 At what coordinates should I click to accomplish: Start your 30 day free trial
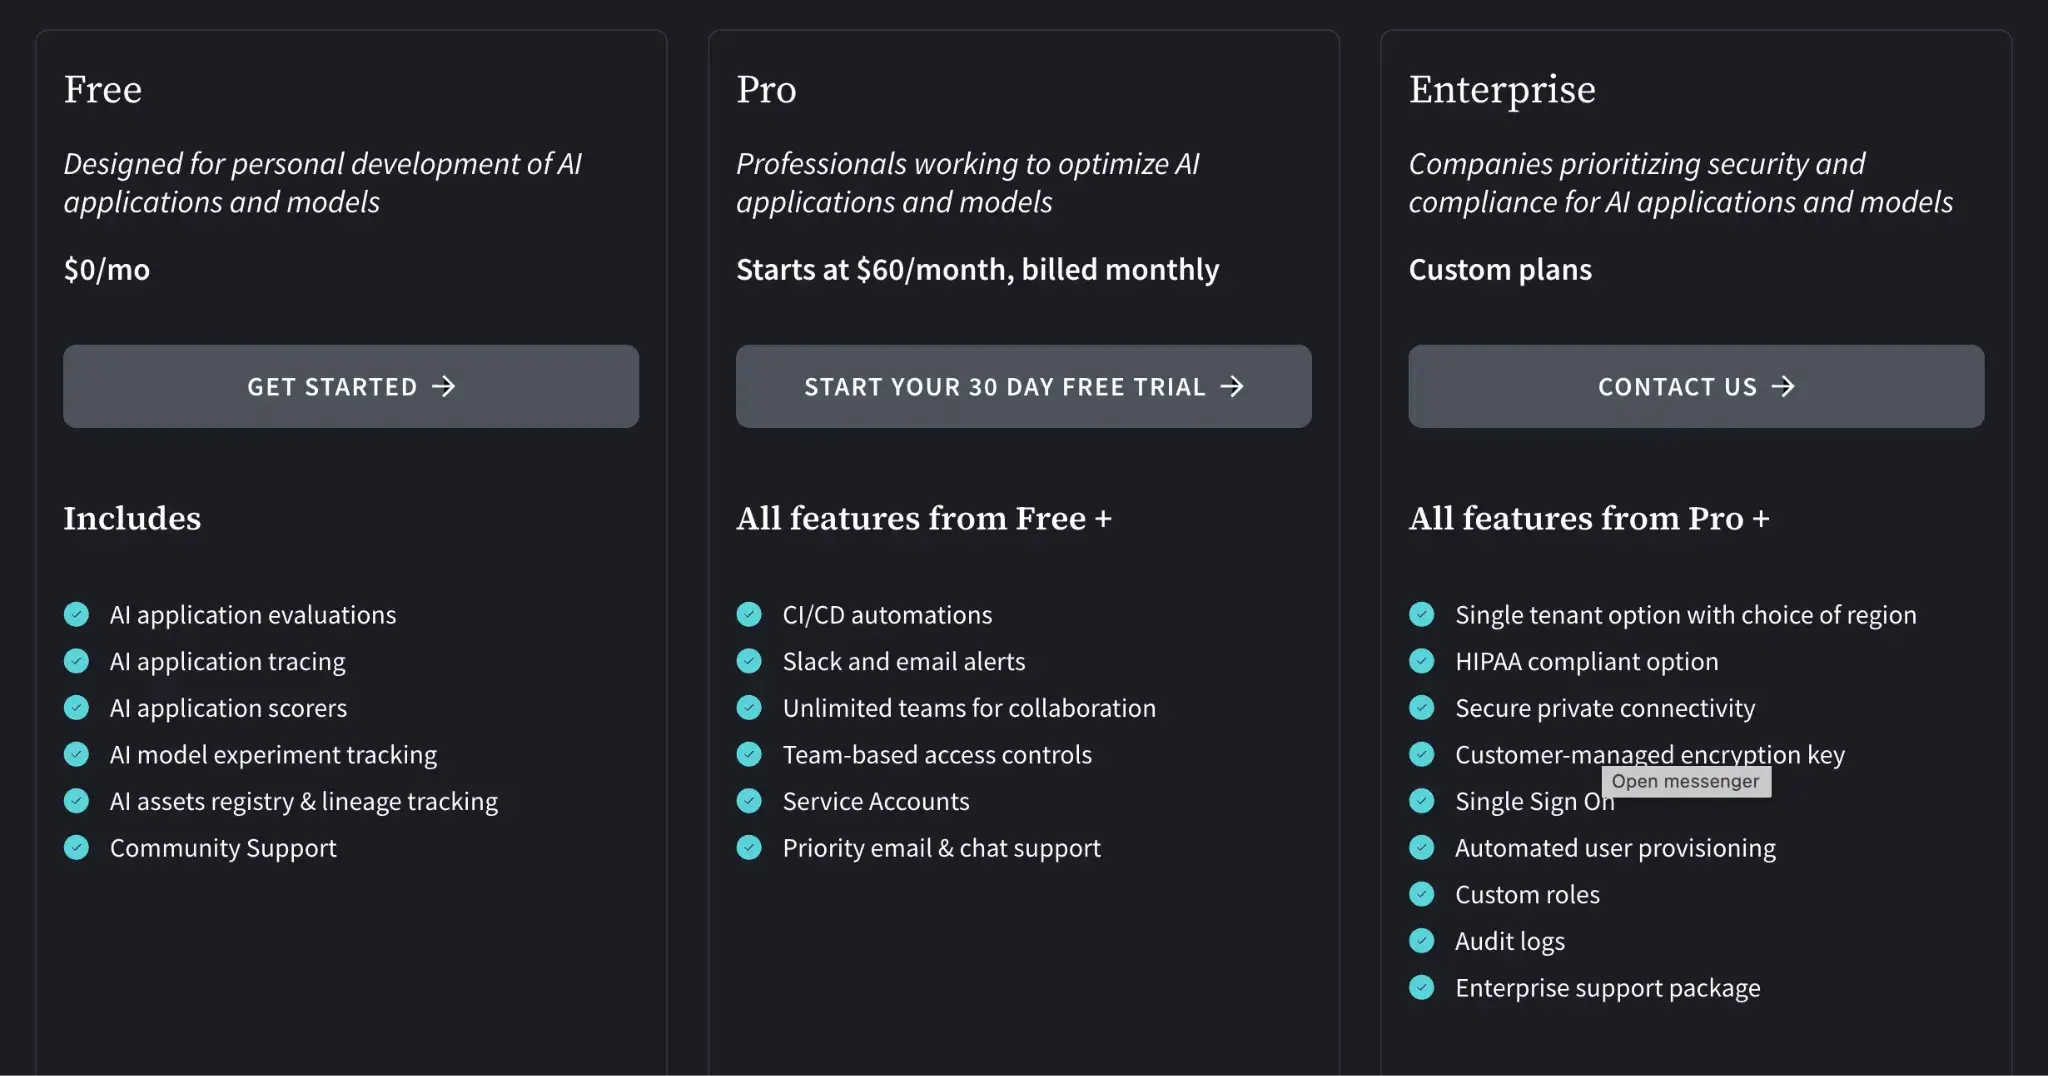[1023, 387]
